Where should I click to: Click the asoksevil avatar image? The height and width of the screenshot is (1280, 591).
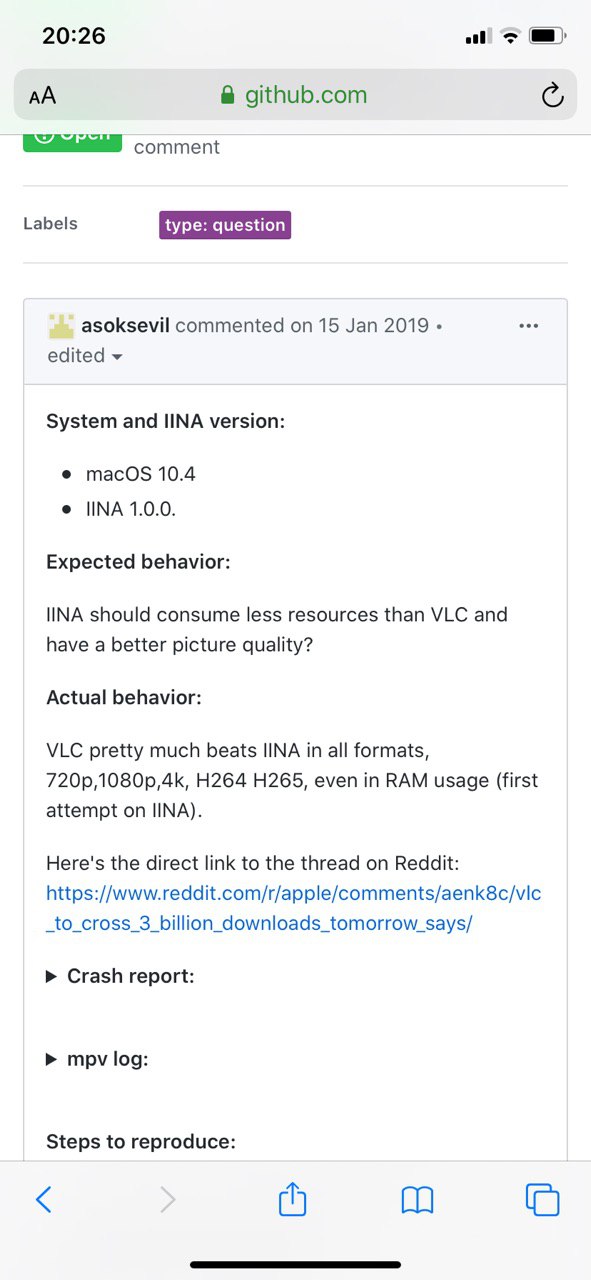[x=61, y=326]
